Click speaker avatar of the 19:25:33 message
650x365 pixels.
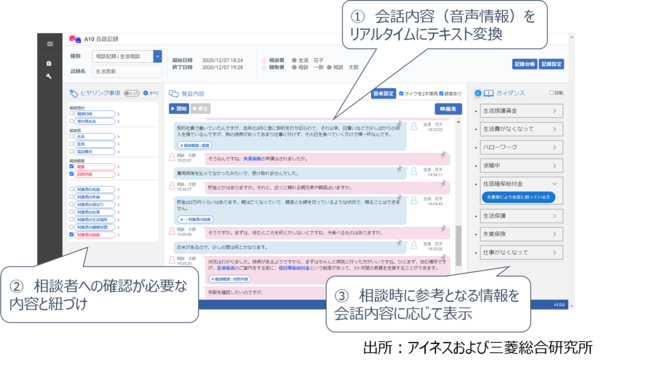(172, 260)
